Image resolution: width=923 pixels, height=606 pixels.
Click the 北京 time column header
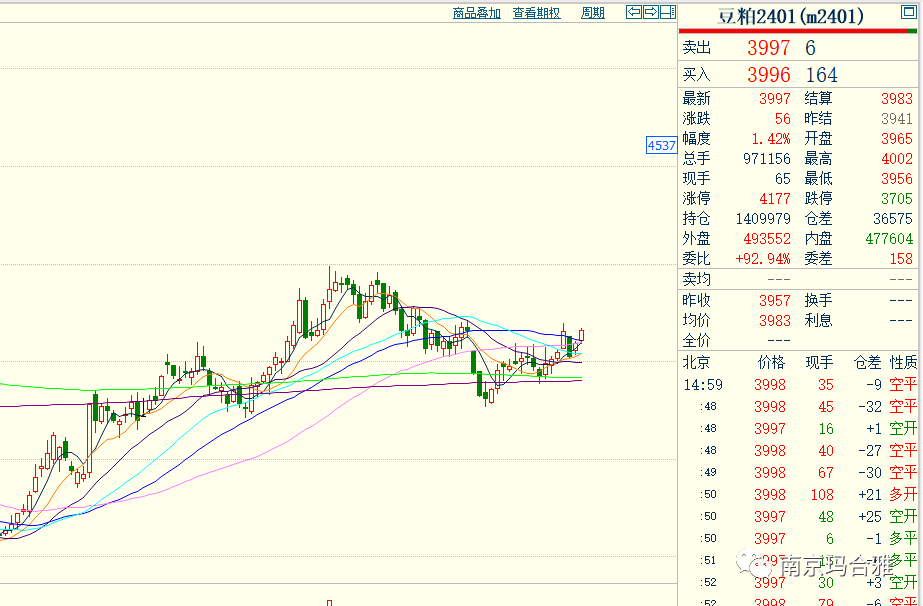pos(696,363)
